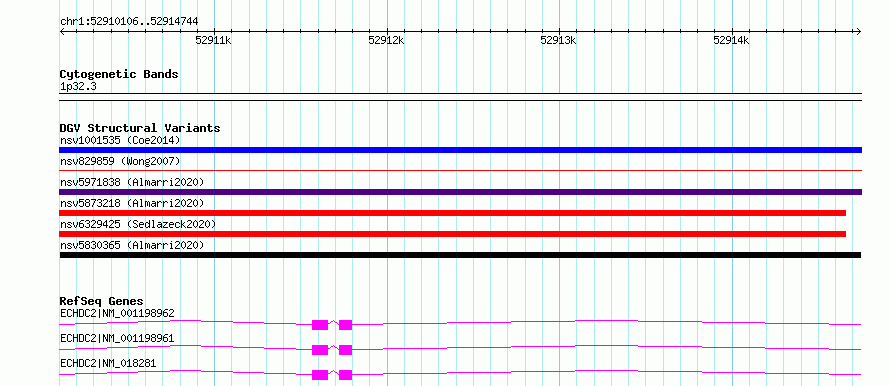Select the thin red nsv829859 variant line
The height and width of the screenshot is (386, 890).
point(460,170)
